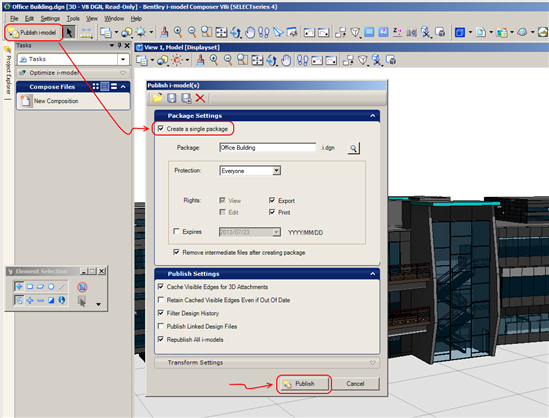
Task: Expand the Transform Settings section
Action: [x=373, y=362]
